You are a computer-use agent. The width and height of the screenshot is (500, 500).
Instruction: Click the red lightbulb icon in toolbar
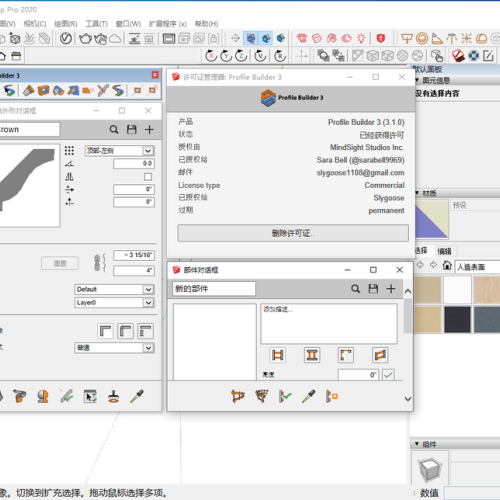361,38
